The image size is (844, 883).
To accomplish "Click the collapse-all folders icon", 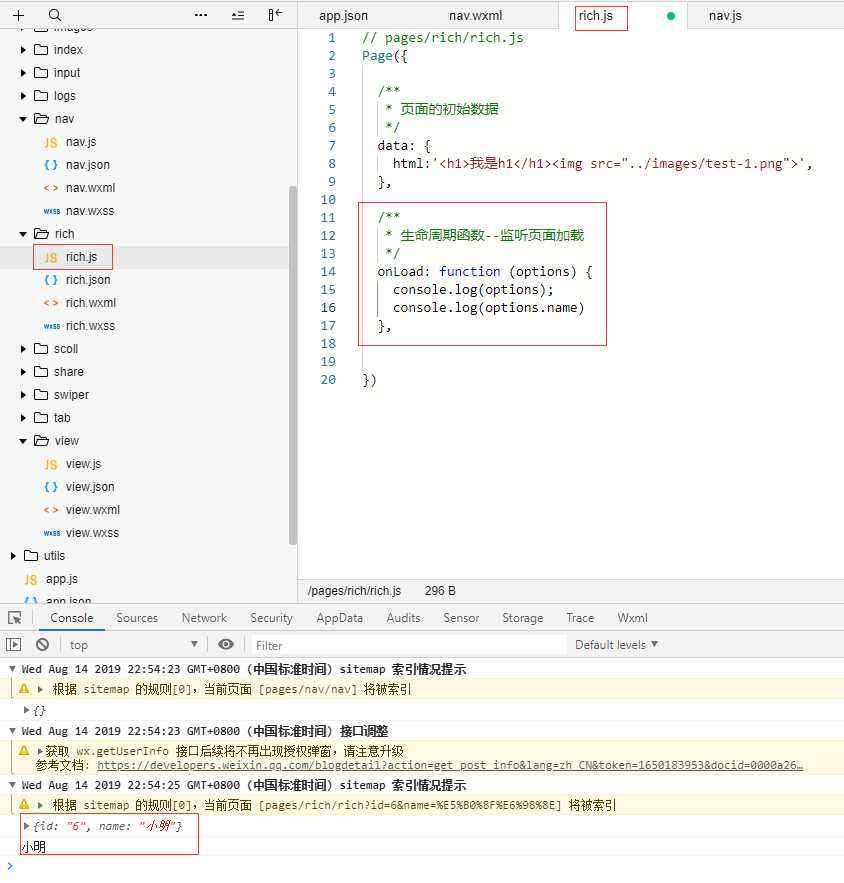I will (238, 15).
